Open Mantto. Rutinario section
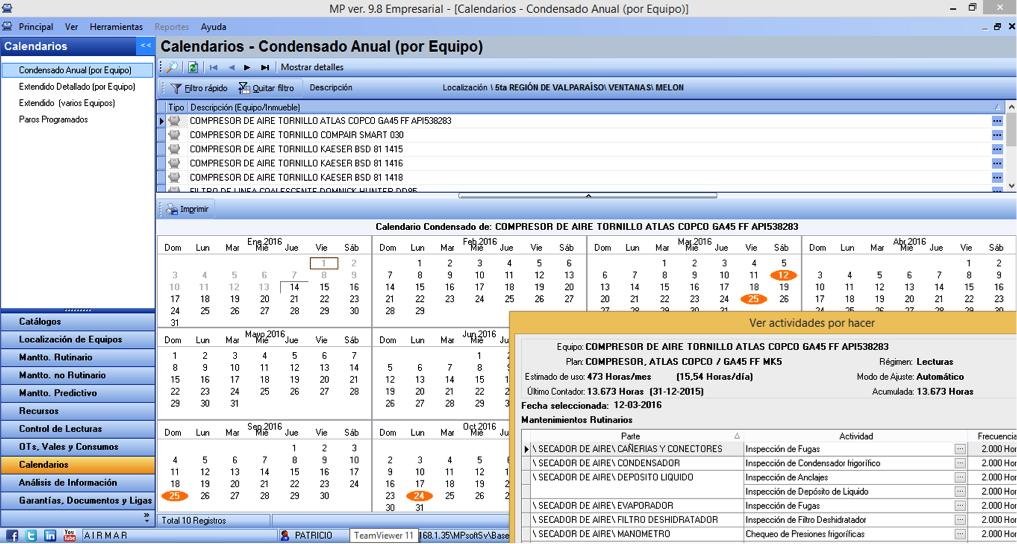1017x544 pixels. (78, 357)
